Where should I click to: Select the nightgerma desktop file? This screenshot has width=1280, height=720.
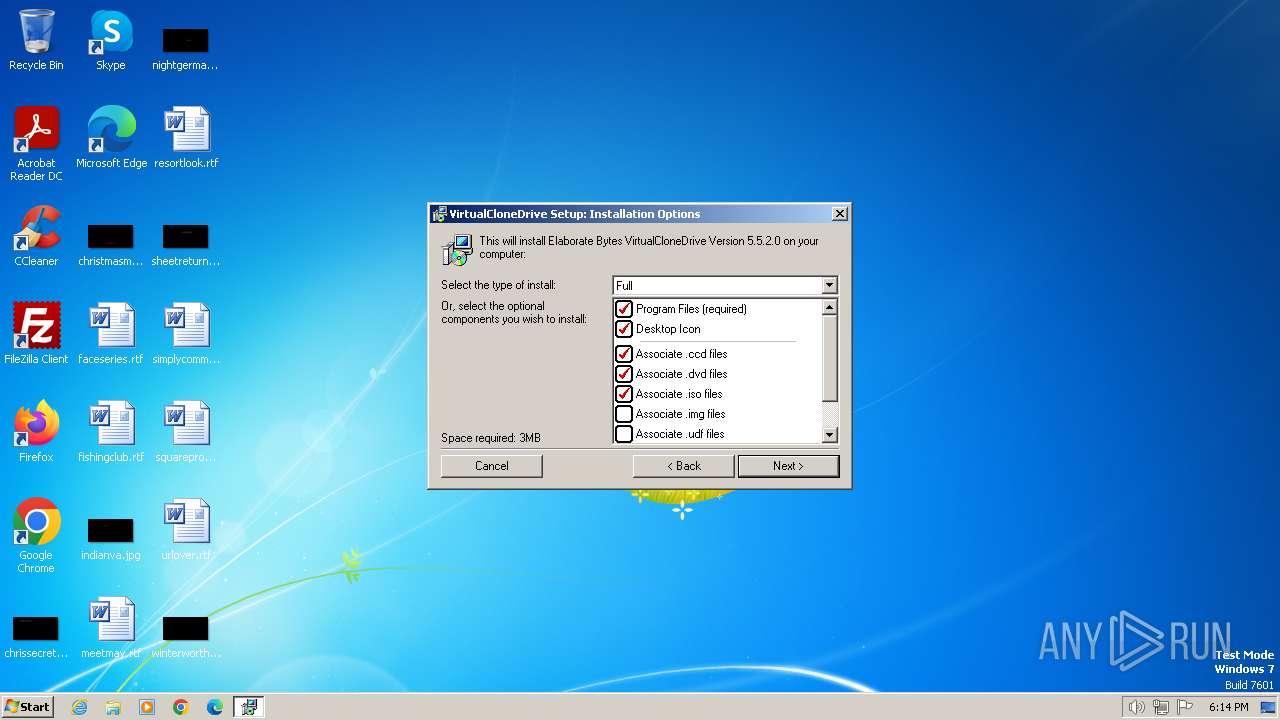click(186, 48)
